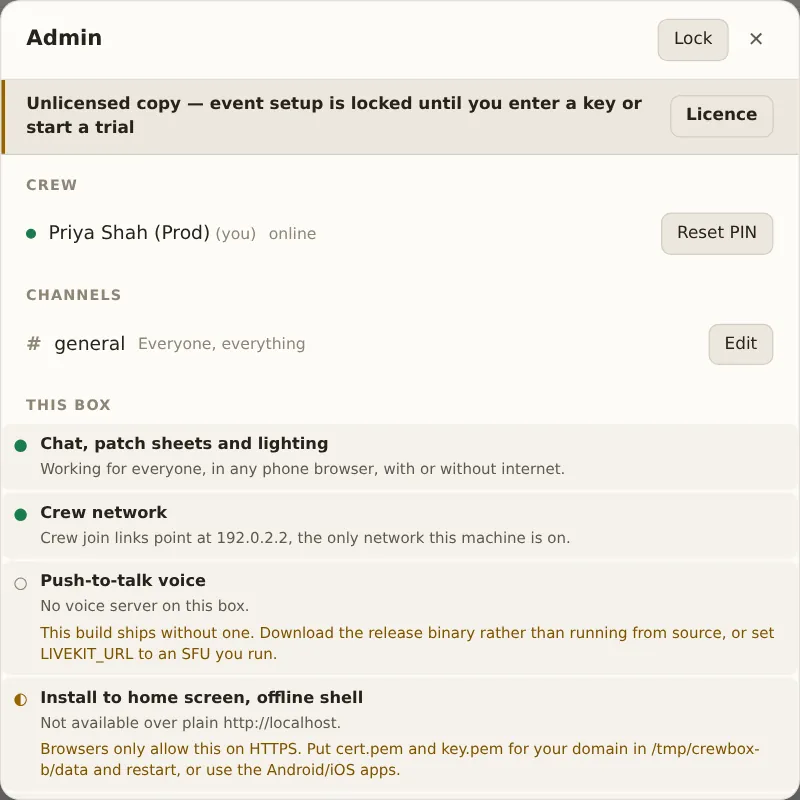Click the Admin title

(64, 38)
